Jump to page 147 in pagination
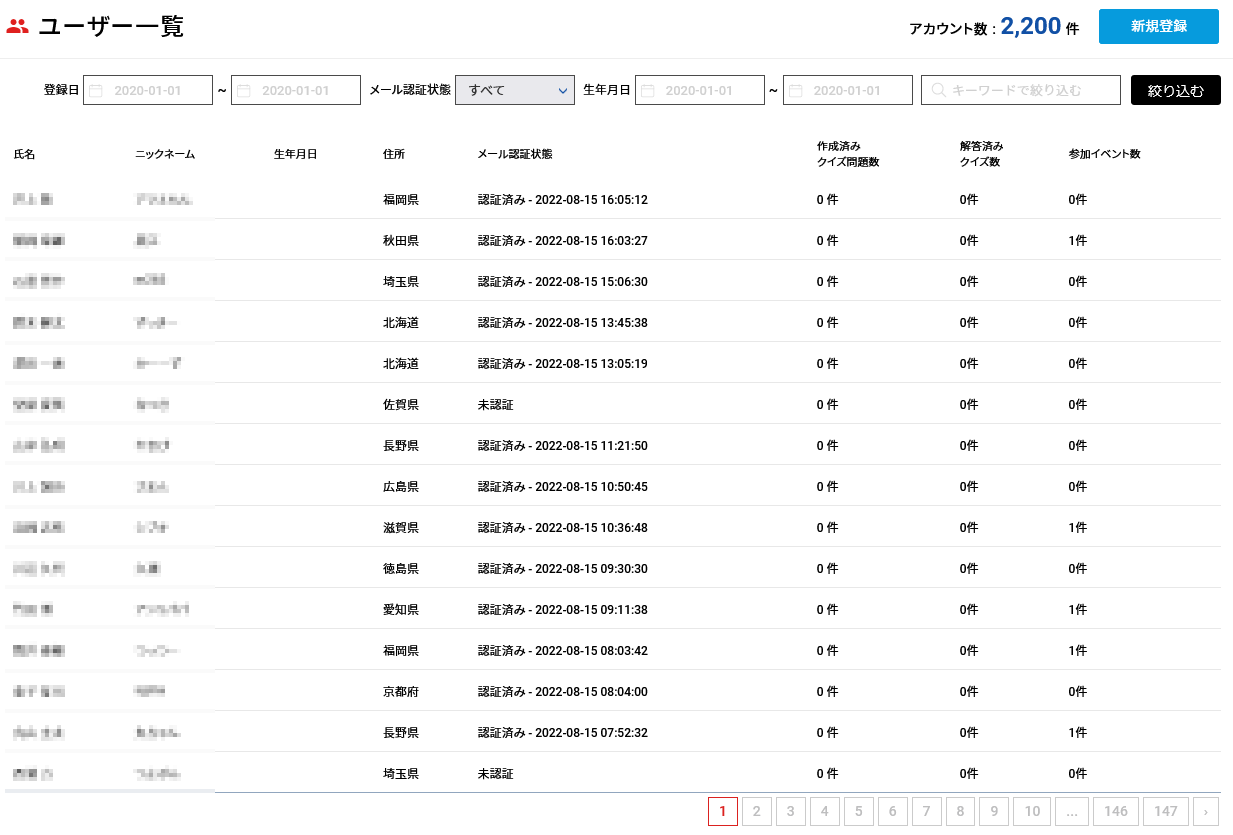 pyautogui.click(x=1166, y=812)
